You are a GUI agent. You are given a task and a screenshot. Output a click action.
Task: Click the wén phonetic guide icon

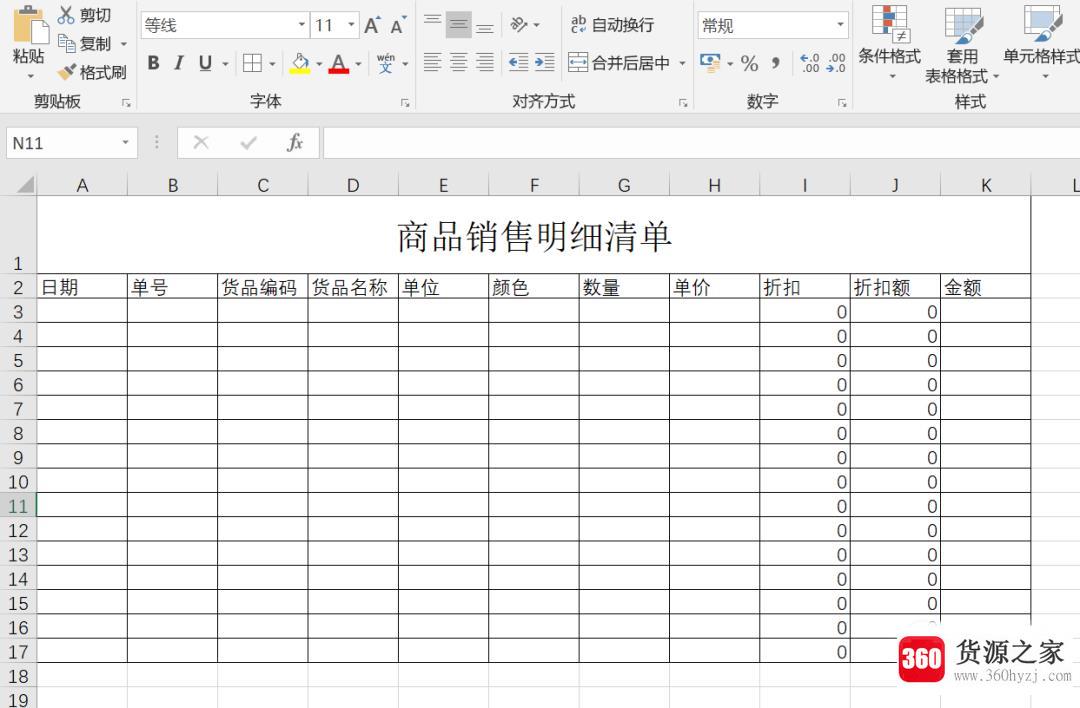click(386, 63)
